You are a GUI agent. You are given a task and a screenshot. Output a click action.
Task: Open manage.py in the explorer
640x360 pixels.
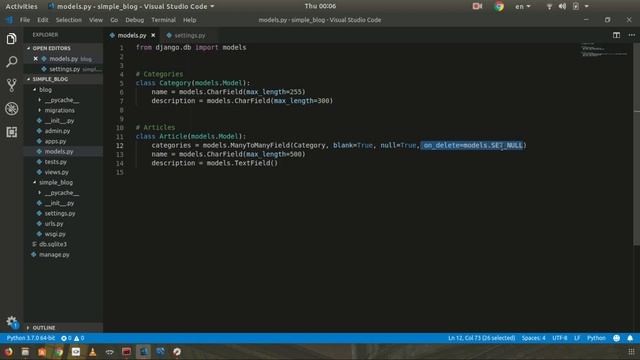point(54,255)
